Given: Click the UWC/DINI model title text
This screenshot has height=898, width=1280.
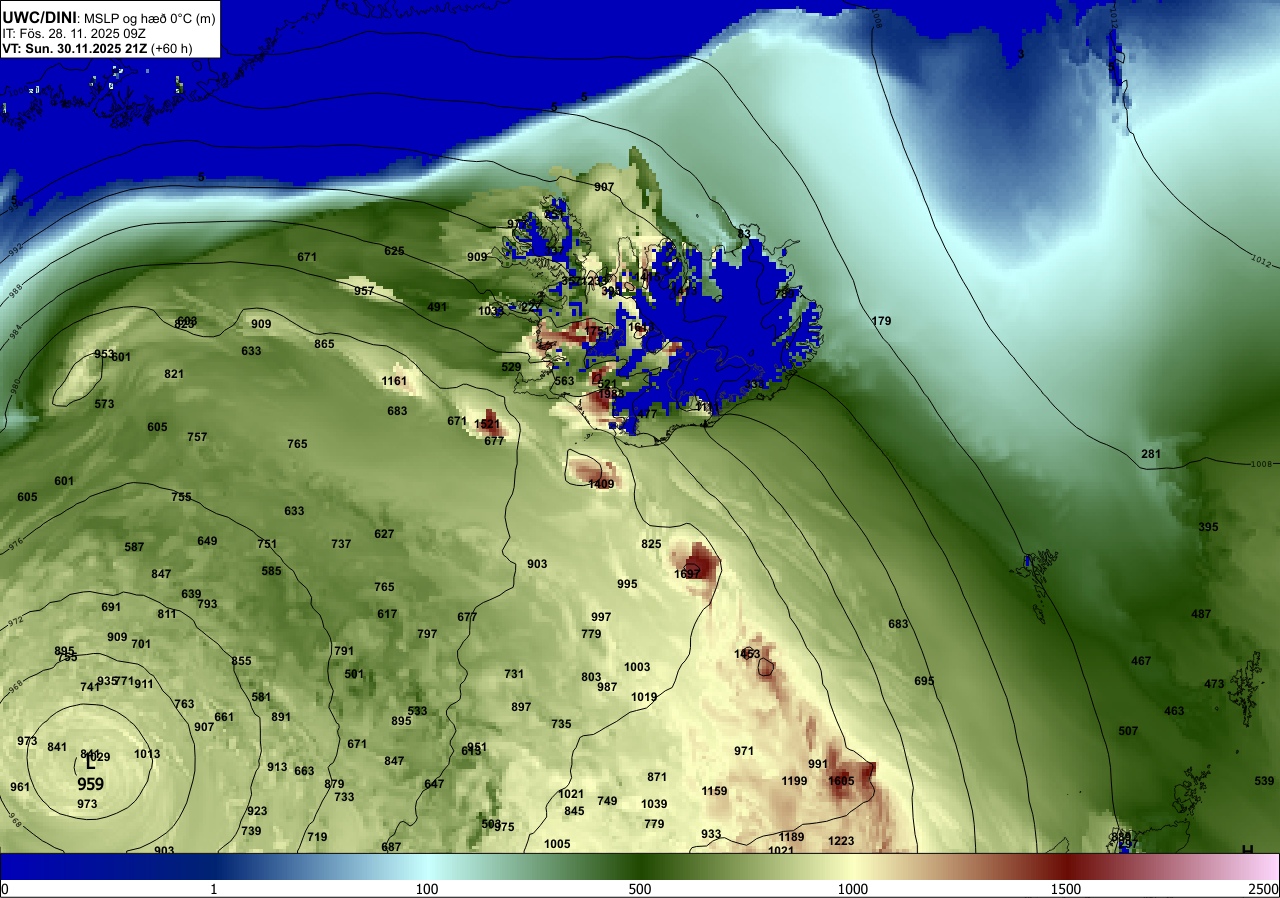Looking at the screenshot, I should (39, 17).
